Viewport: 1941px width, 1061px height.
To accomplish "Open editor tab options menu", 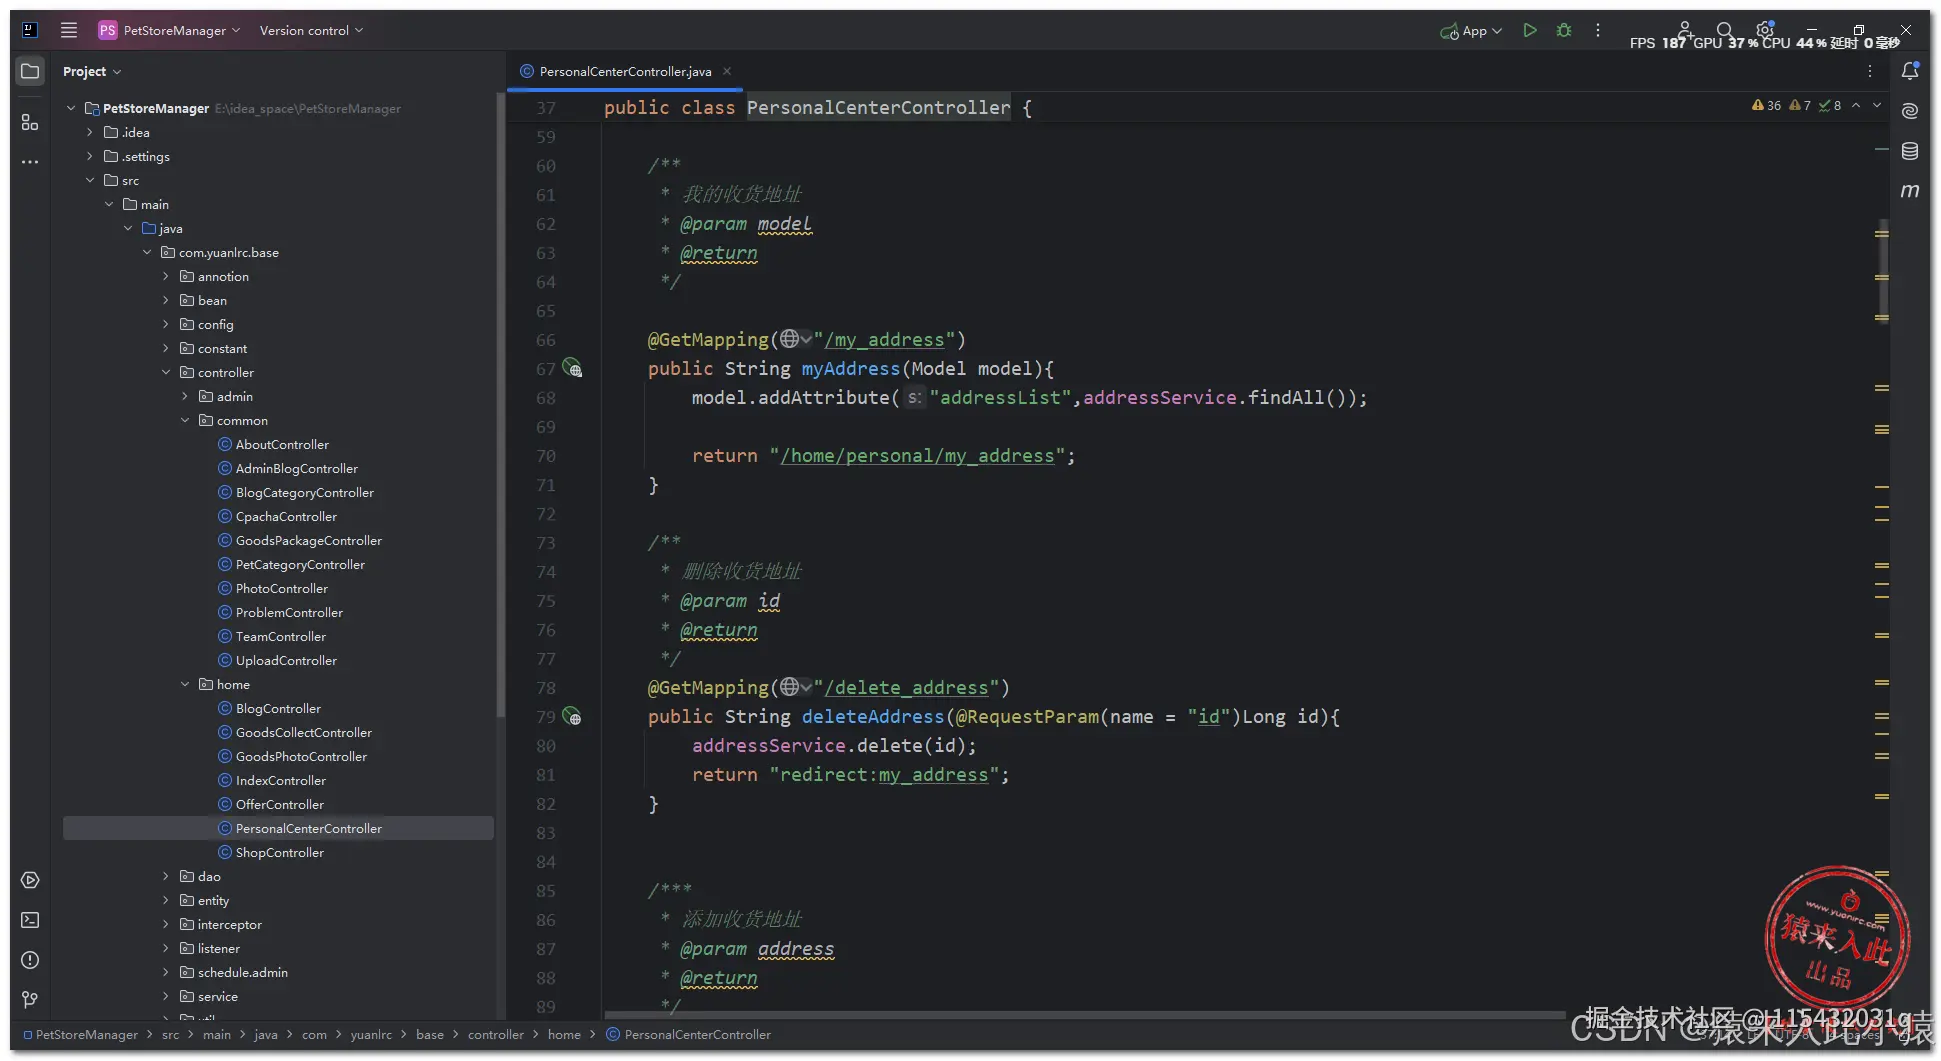I will 1870,71.
